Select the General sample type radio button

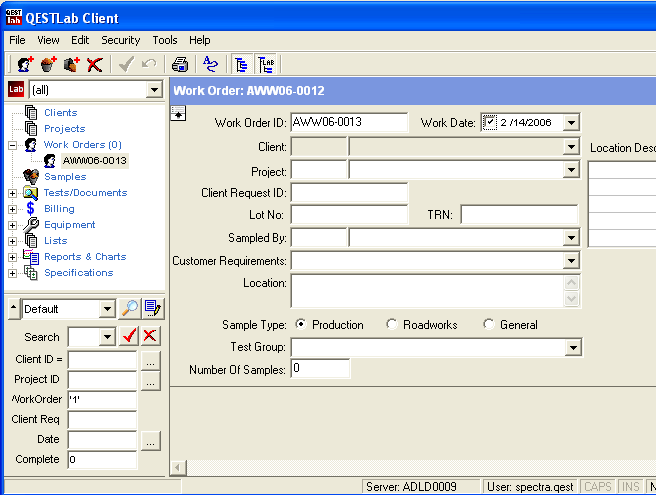point(488,325)
